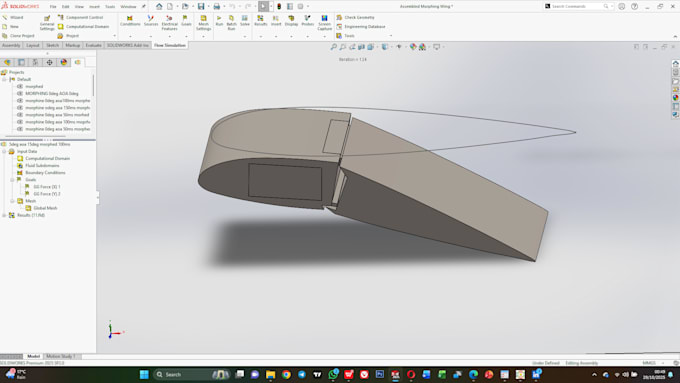Open Component Control
The height and width of the screenshot is (383, 680).
(x=81, y=17)
